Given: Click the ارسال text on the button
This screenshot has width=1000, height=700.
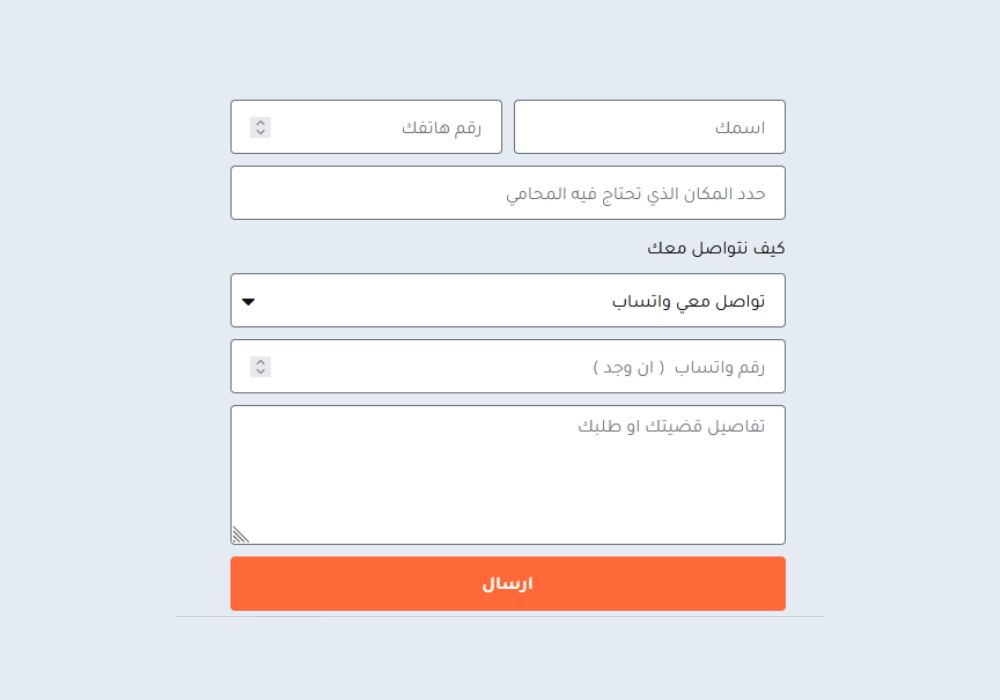Looking at the screenshot, I should 508,584.
